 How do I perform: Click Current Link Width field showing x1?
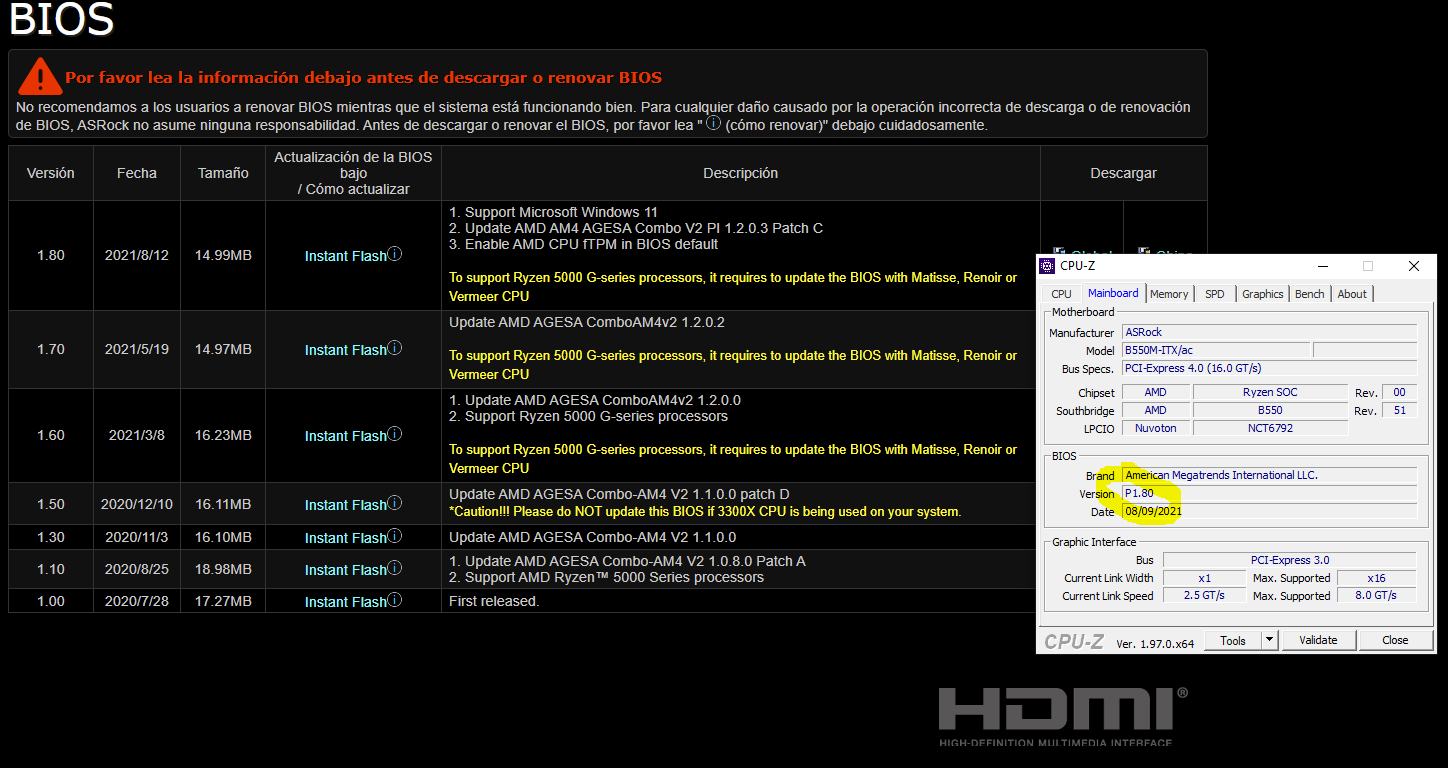coord(1204,578)
